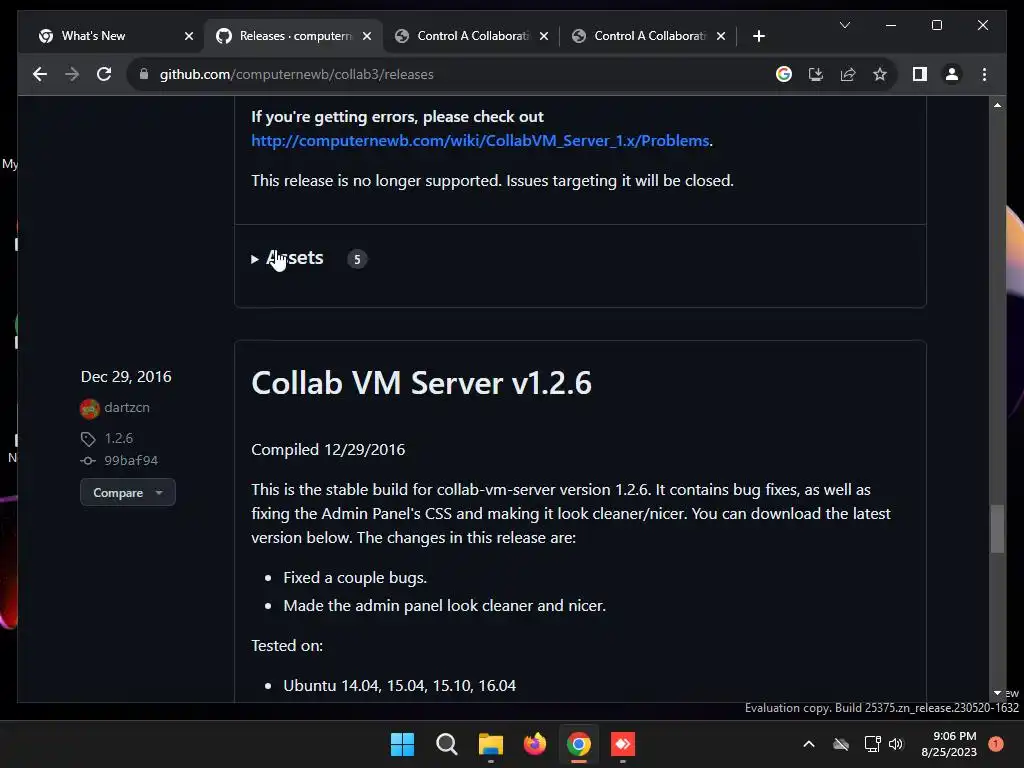Click the cloud sync tray icon

841,744
